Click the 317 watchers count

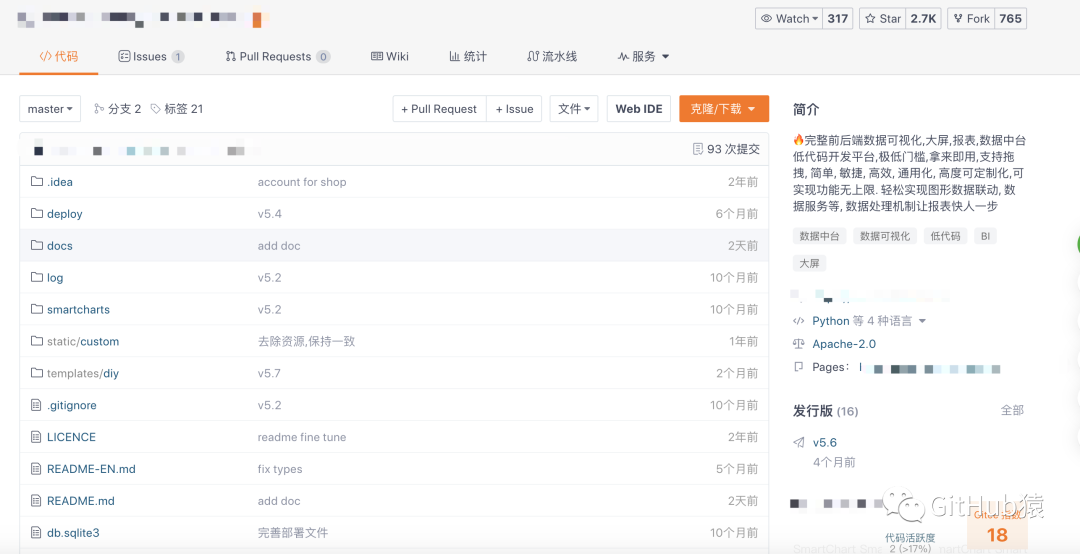point(838,19)
